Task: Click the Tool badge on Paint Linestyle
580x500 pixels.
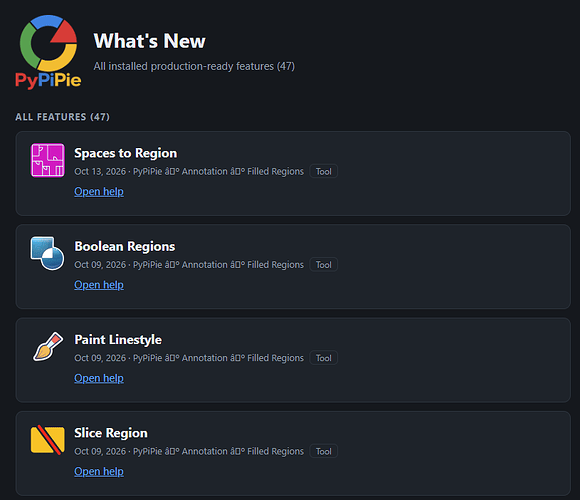Action: point(324,358)
